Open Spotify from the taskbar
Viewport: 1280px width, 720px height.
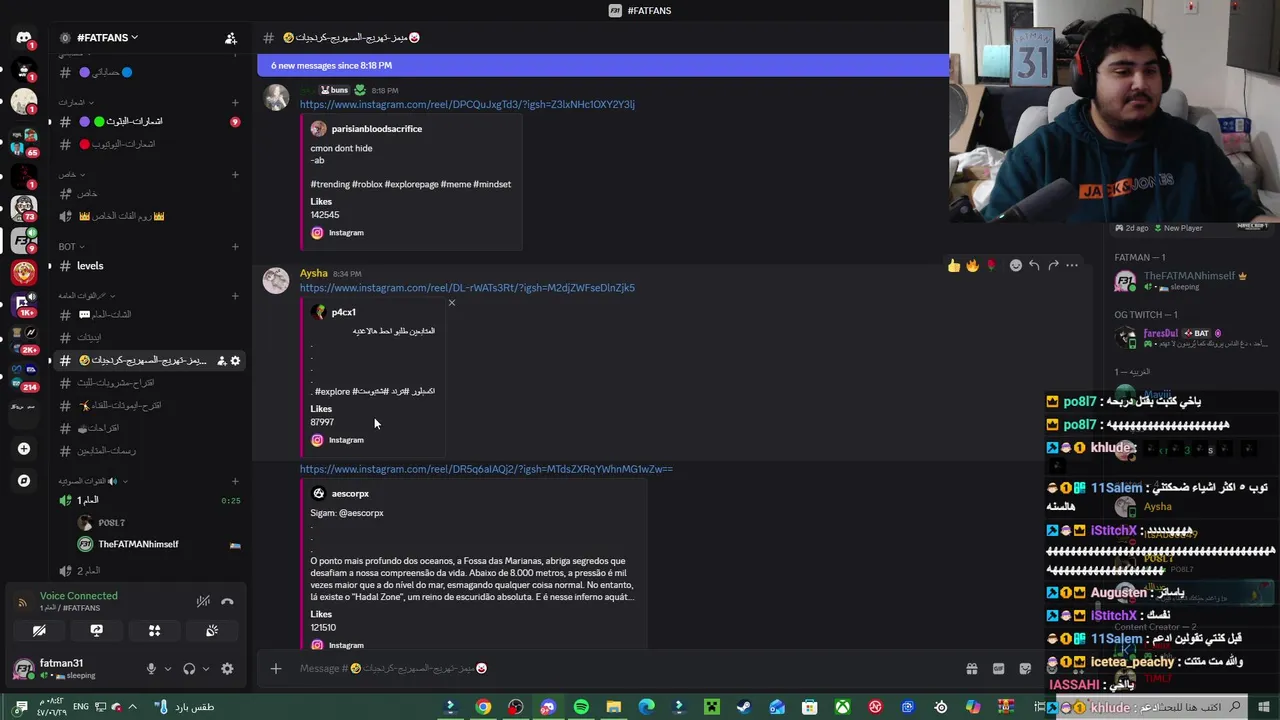pos(581,707)
